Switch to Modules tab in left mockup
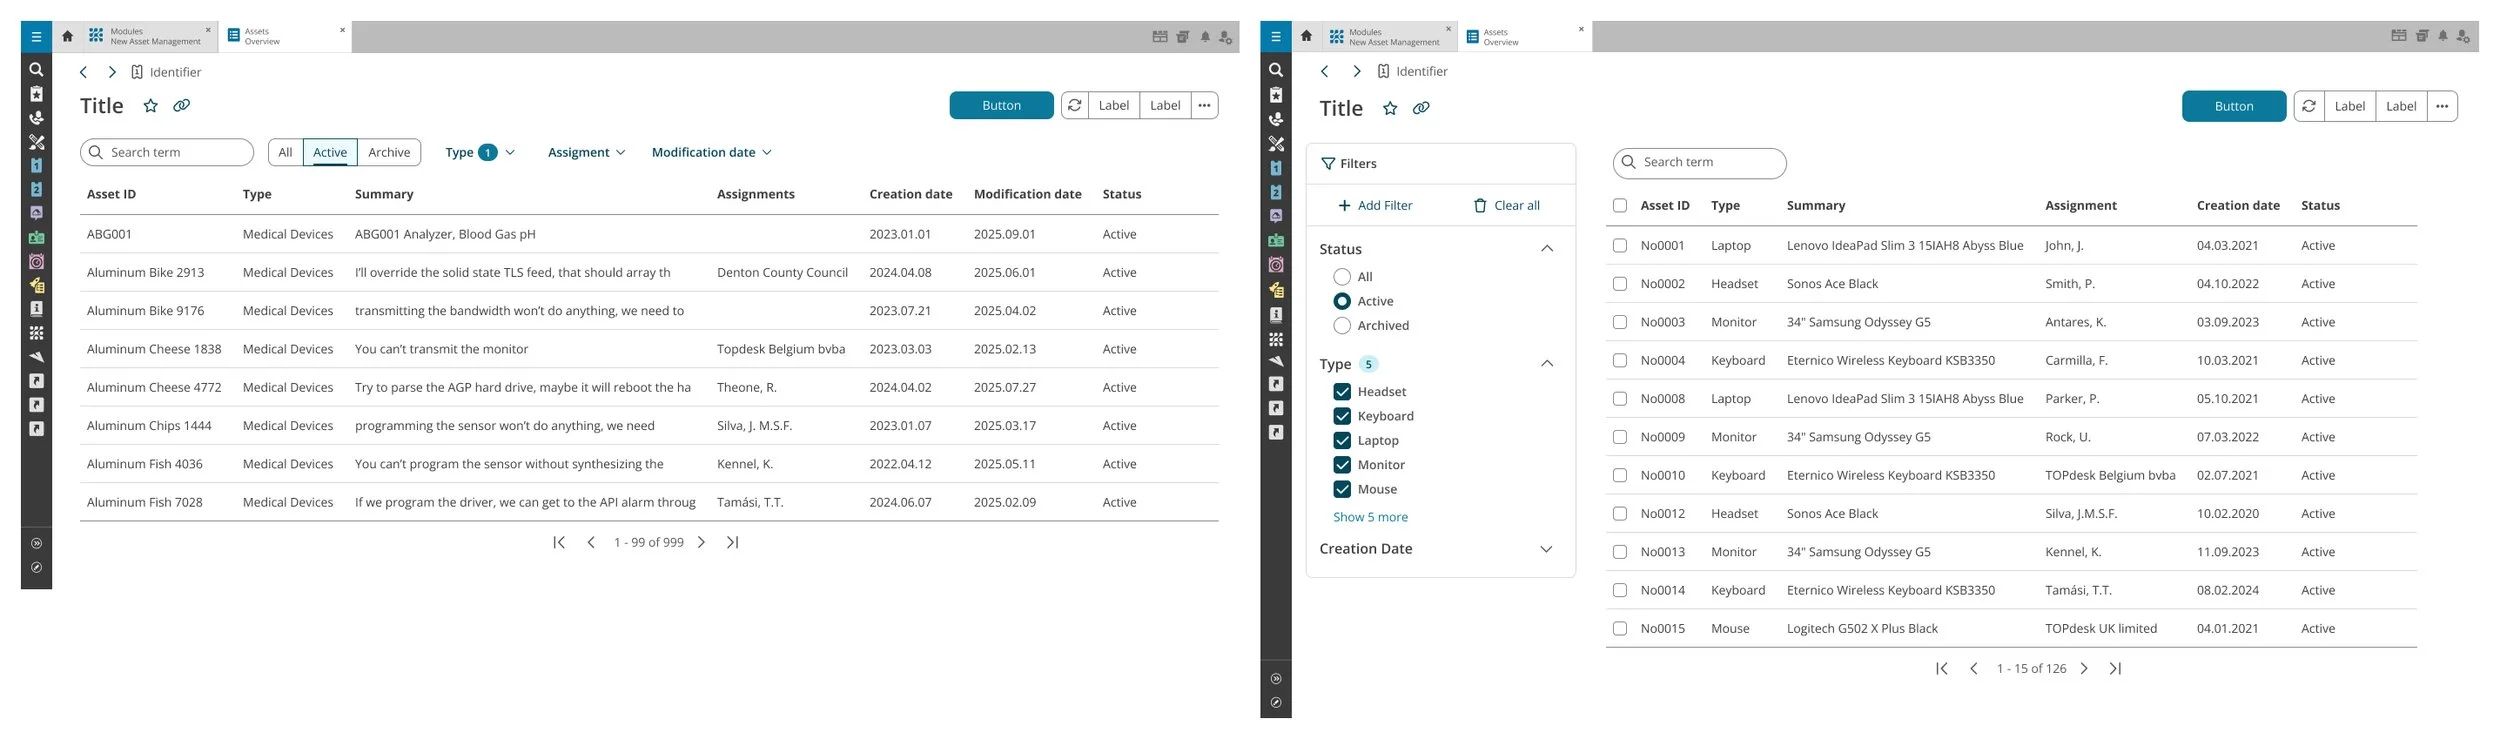This screenshot has width=2500, height=739. tap(150, 37)
